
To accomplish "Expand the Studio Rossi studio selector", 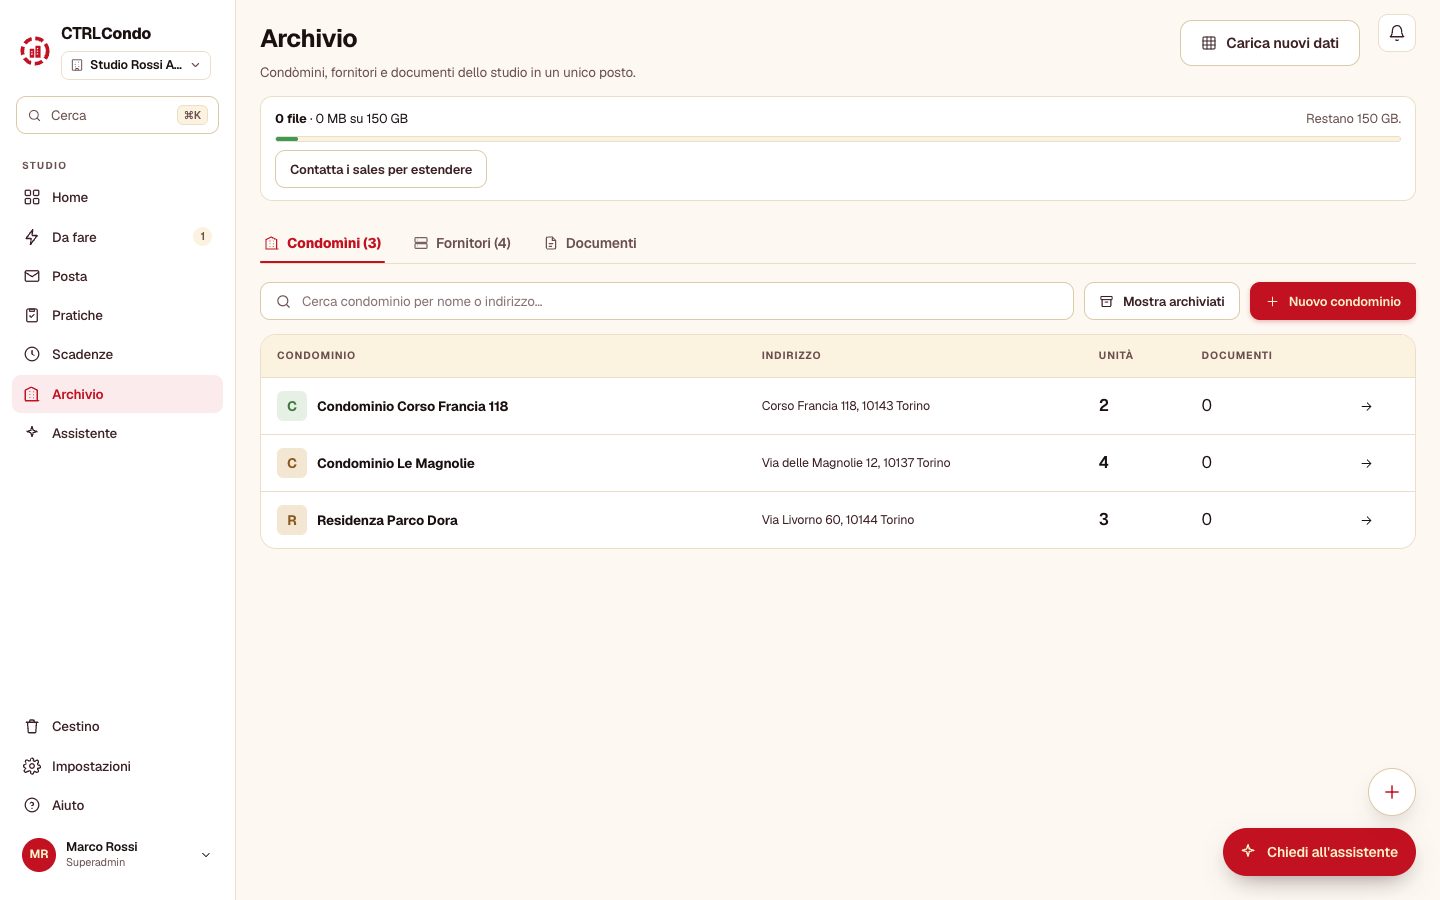I will pyautogui.click(x=136, y=65).
